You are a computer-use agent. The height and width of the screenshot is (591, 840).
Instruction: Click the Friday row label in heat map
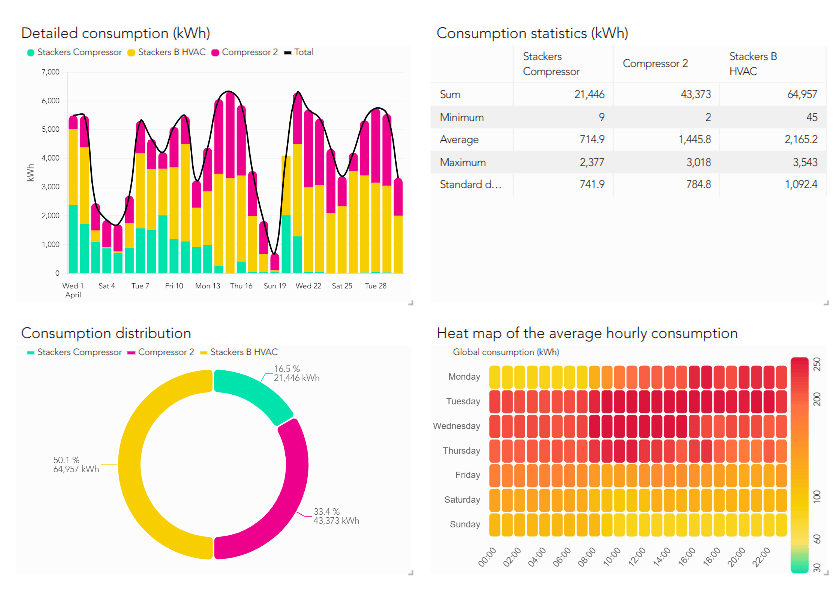point(468,475)
